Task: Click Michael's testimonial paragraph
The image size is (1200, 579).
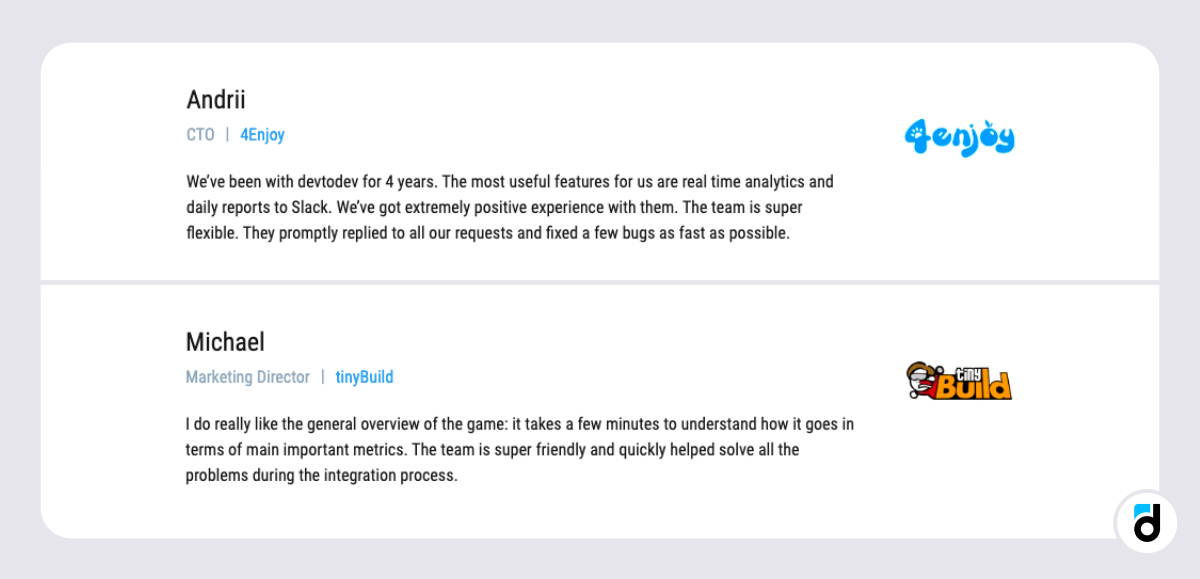Action: pos(519,450)
